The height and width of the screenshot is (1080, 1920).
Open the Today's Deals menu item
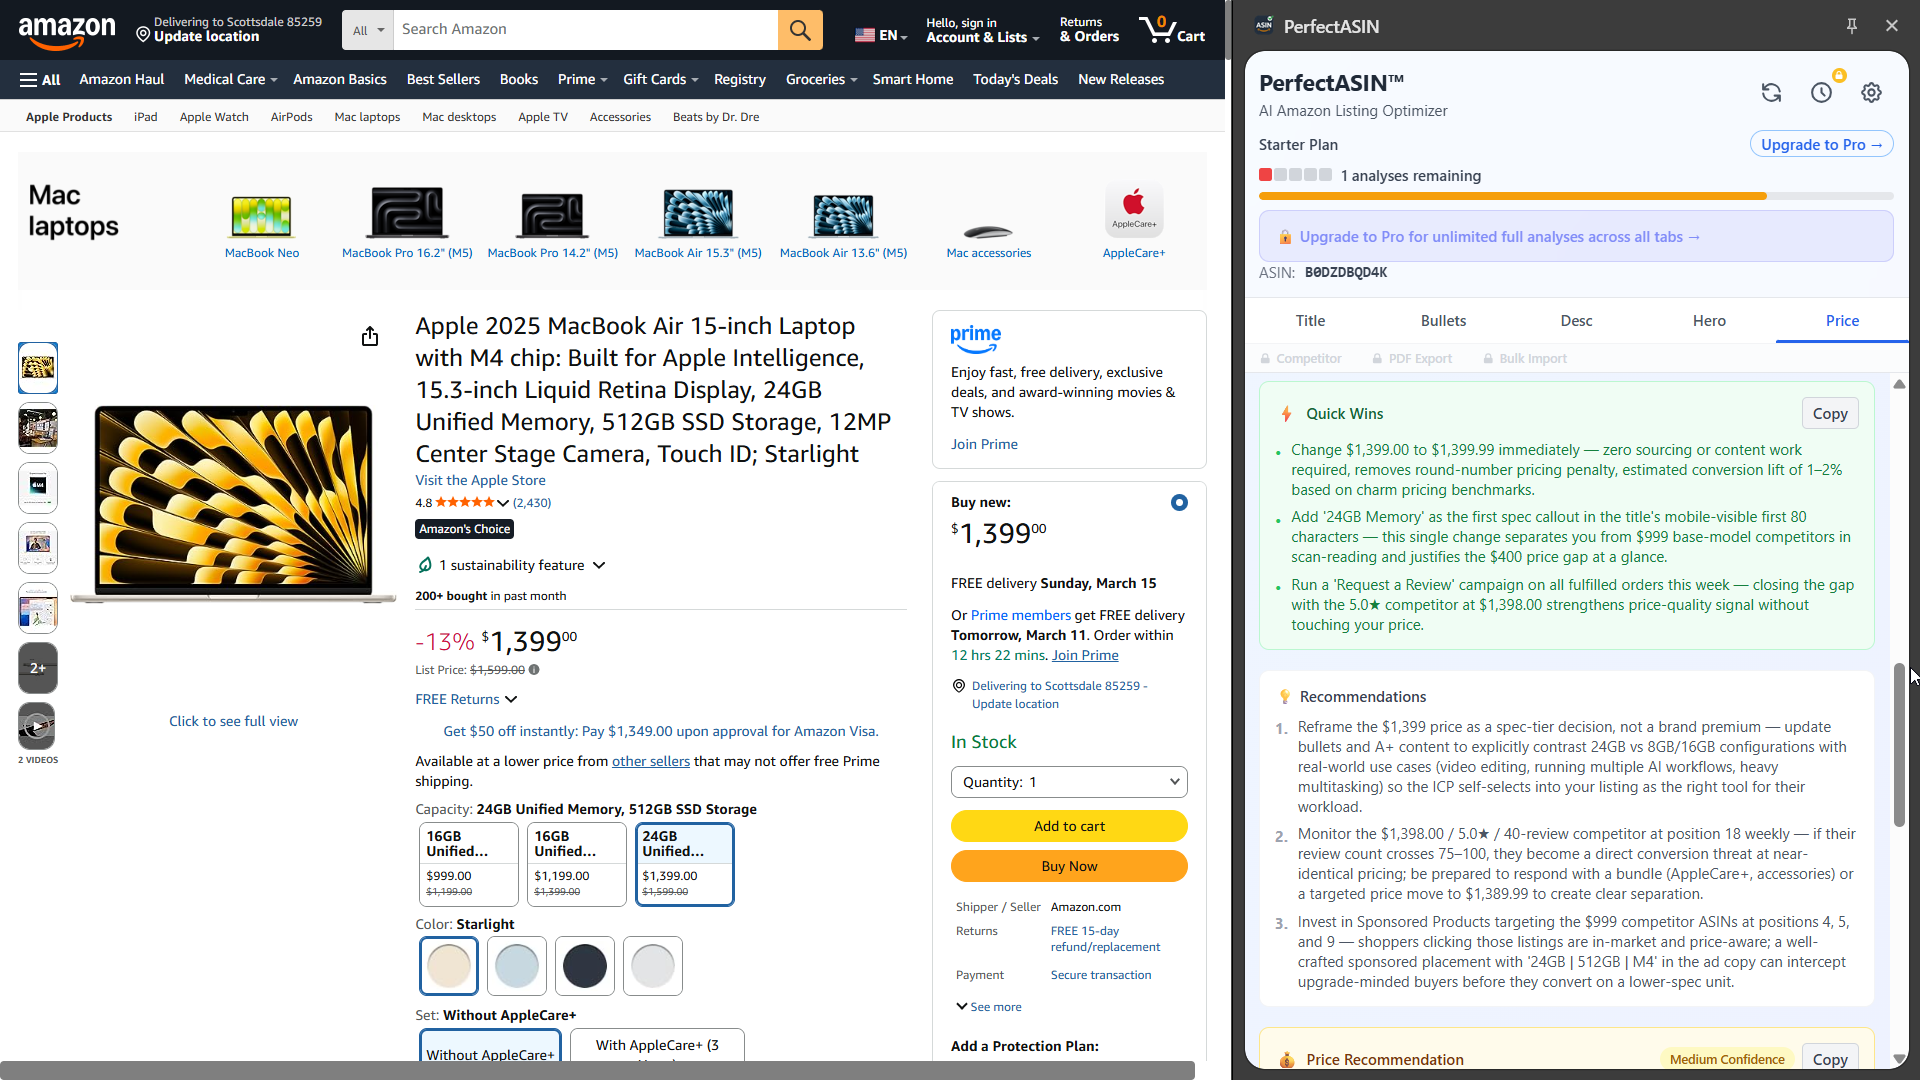tap(1015, 79)
